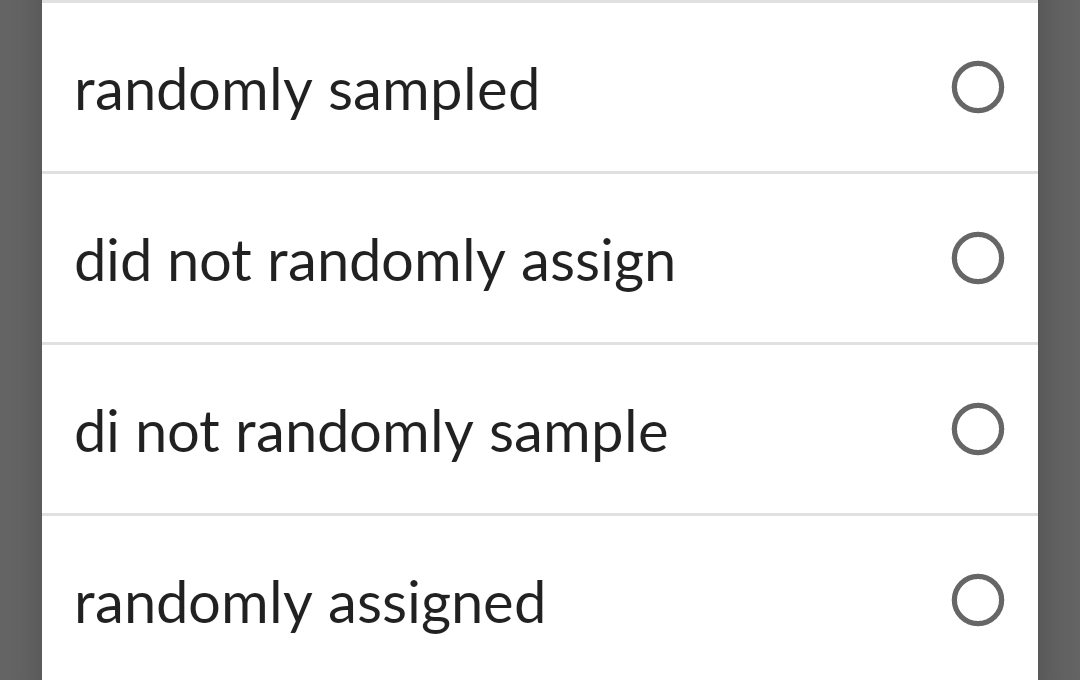Select the 'randomly sampled' radio button
This screenshot has width=1080, height=680.
977,87
